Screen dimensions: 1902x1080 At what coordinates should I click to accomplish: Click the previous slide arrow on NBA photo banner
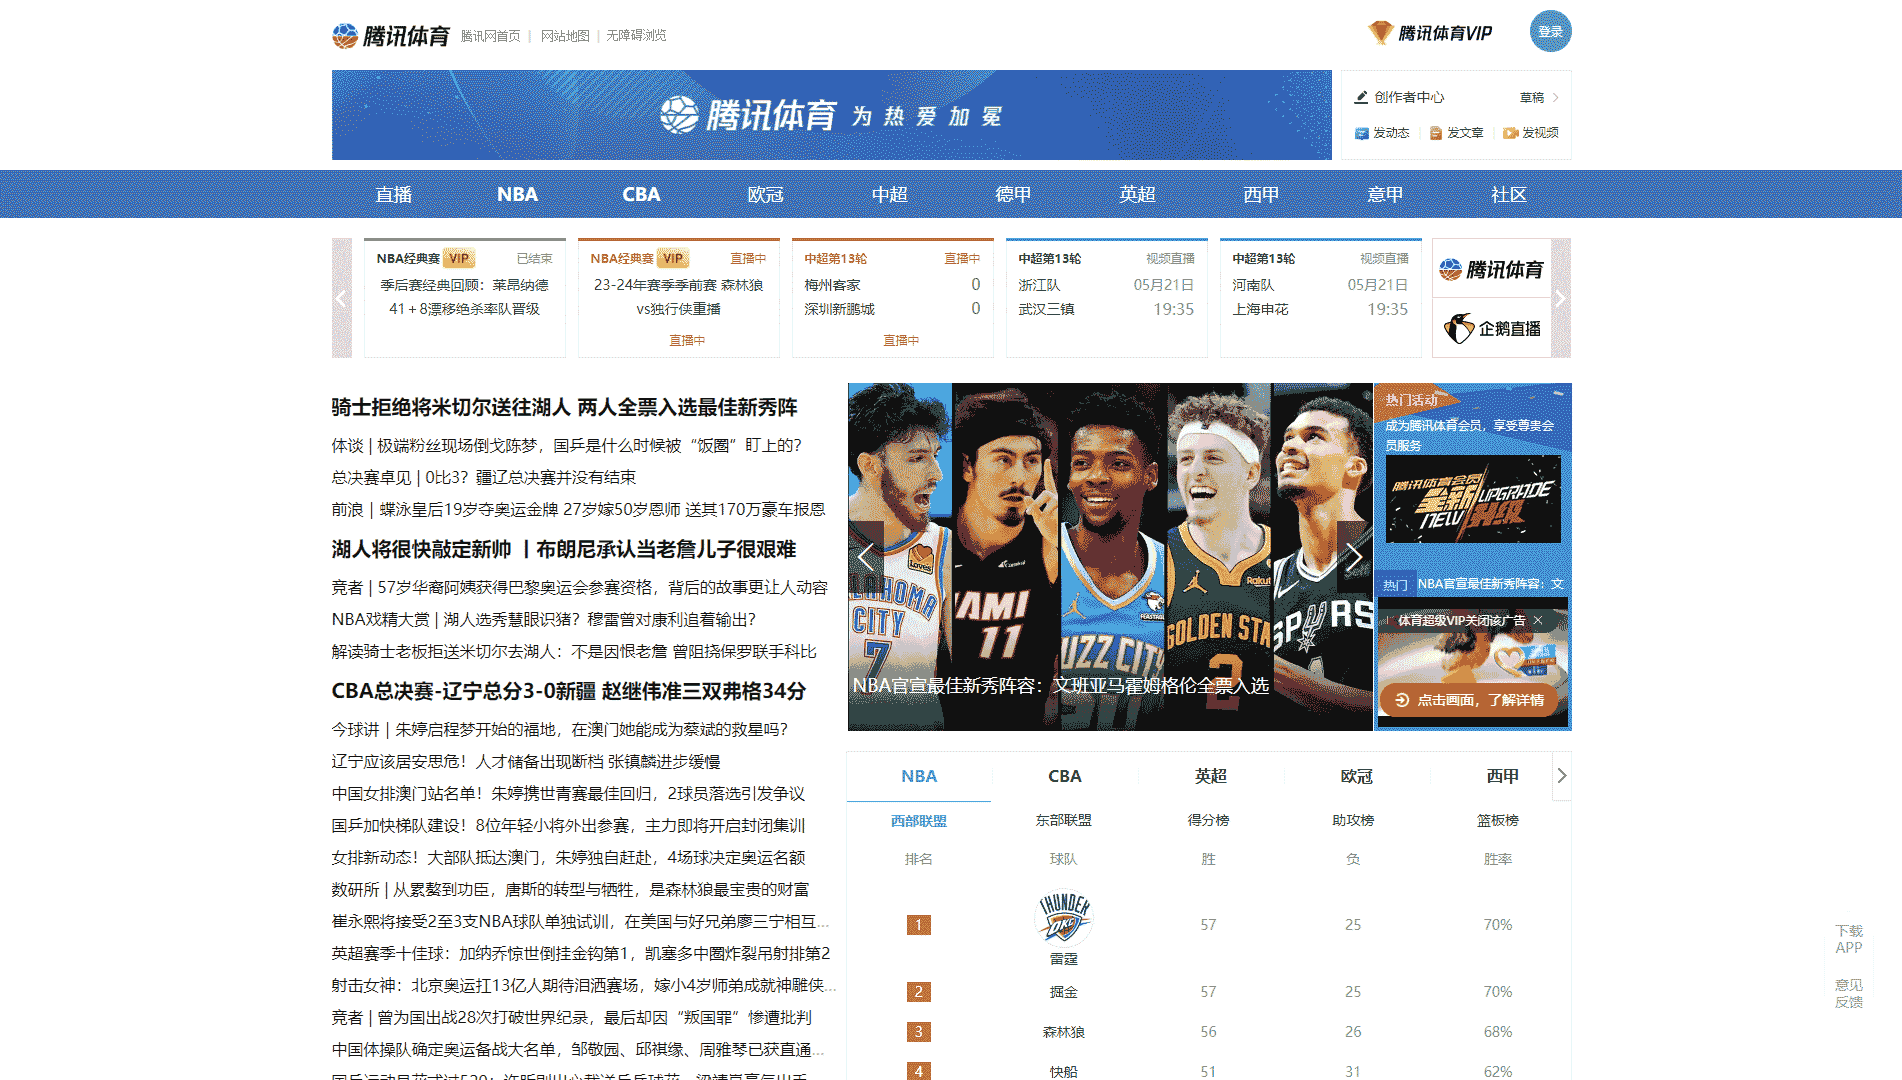pyautogui.click(x=866, y=557)
